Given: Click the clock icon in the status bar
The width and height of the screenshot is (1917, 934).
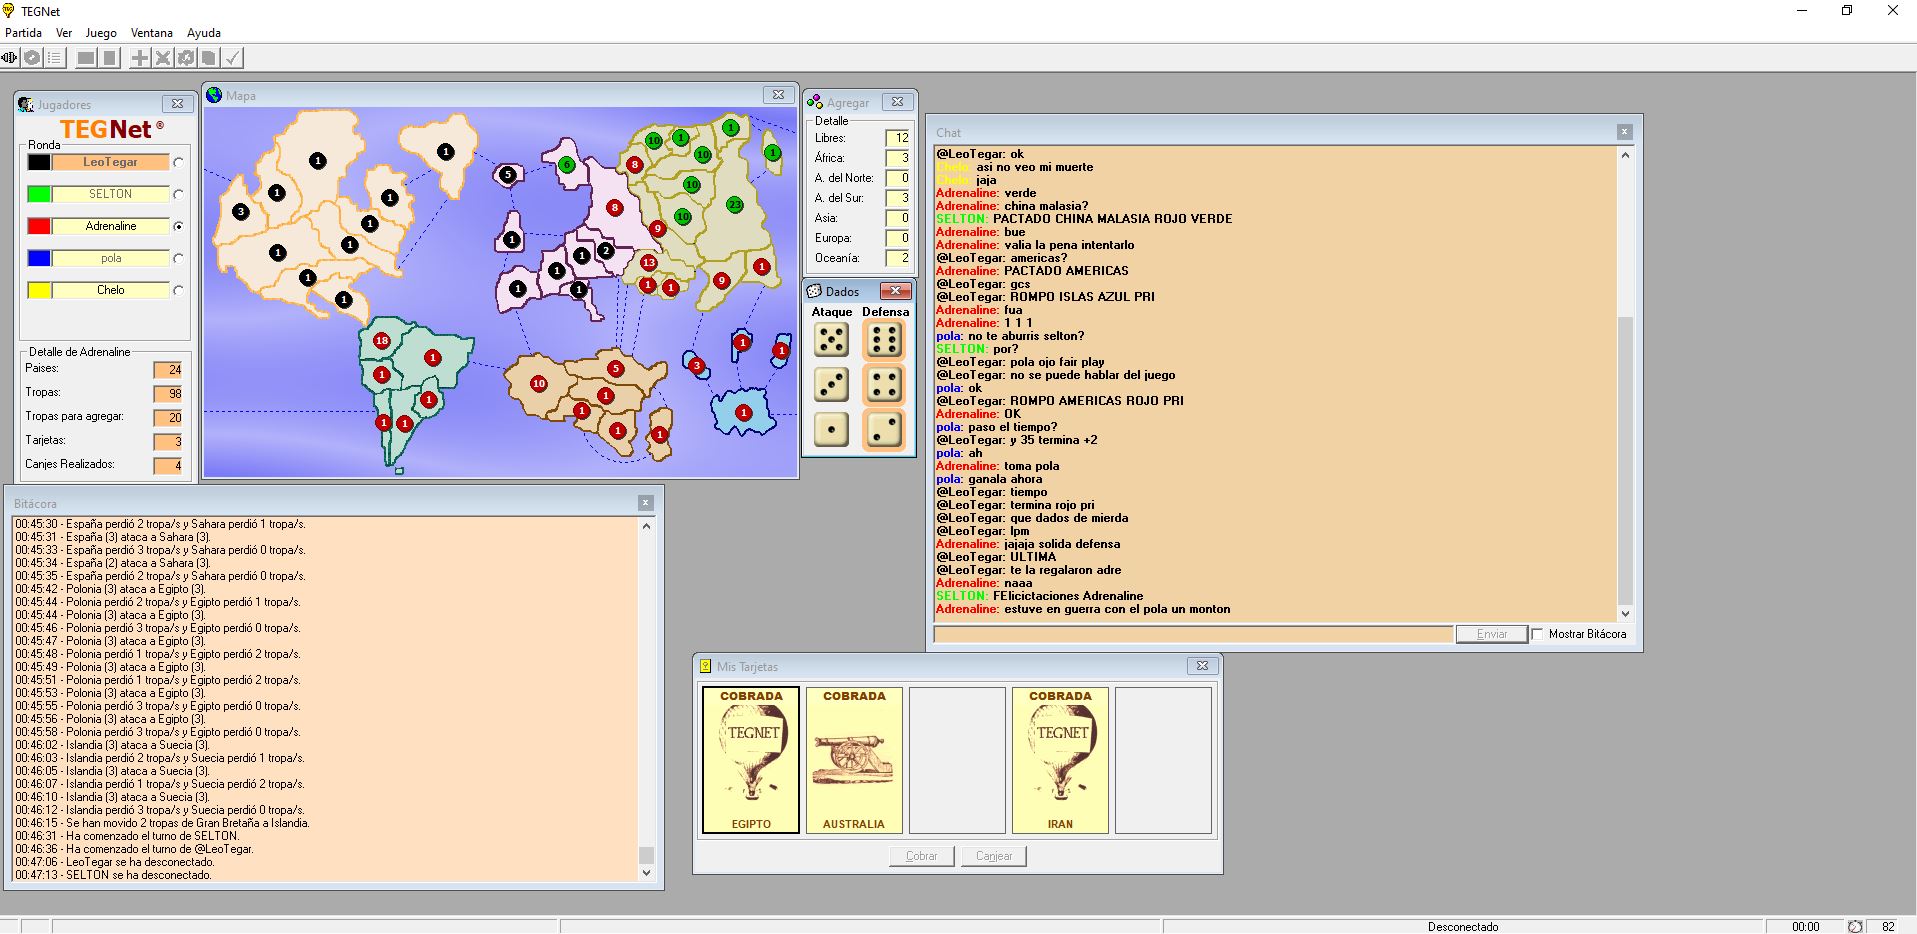Looking at the screenshot, I should 1854,926.
